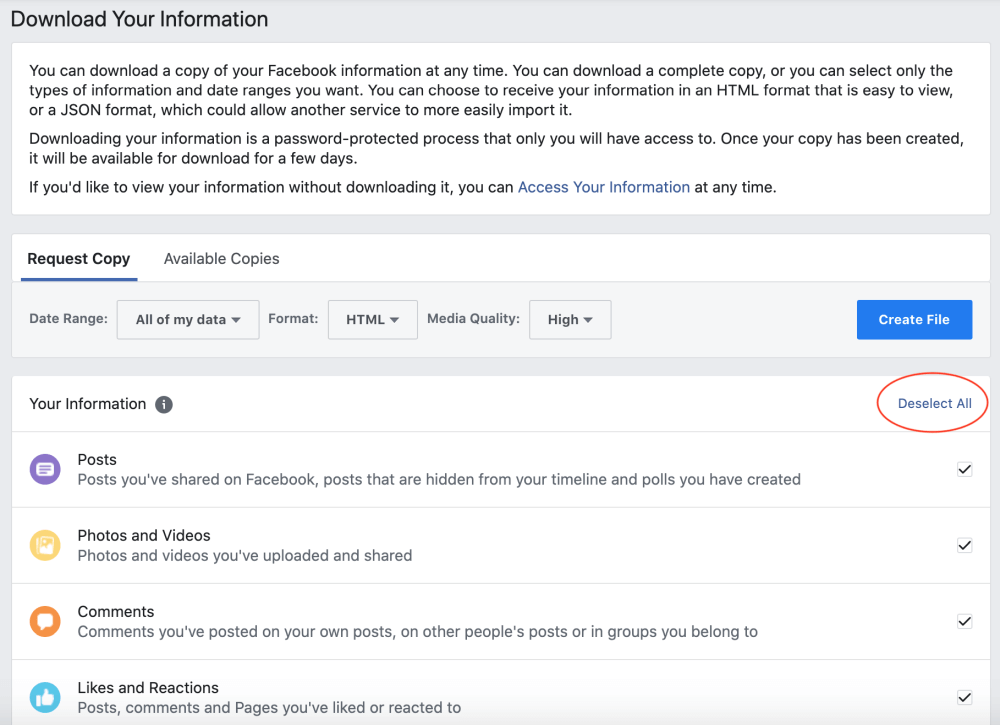Uncheck the Photos and Videos checkbox
Image resolution: width=1000 pixels, height=725 pixels.
(964, 545)
